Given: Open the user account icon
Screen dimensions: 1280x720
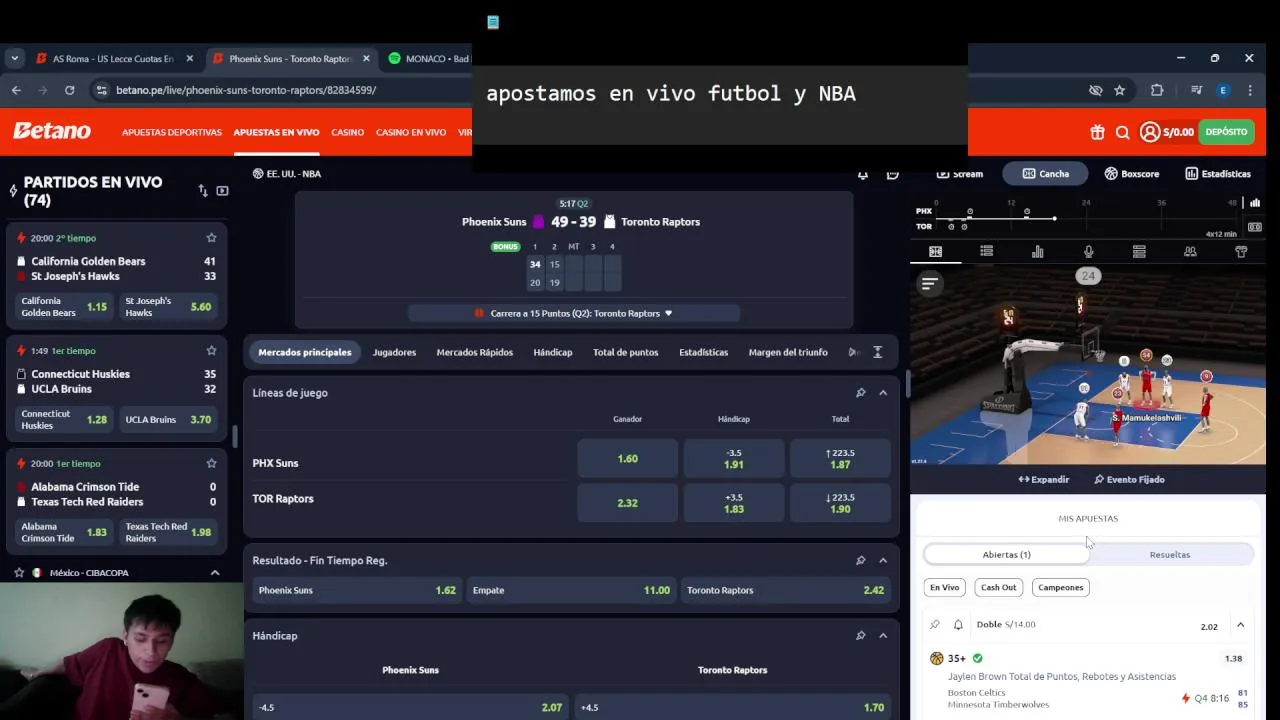Looking at the screenshot, I should 1150,132.
